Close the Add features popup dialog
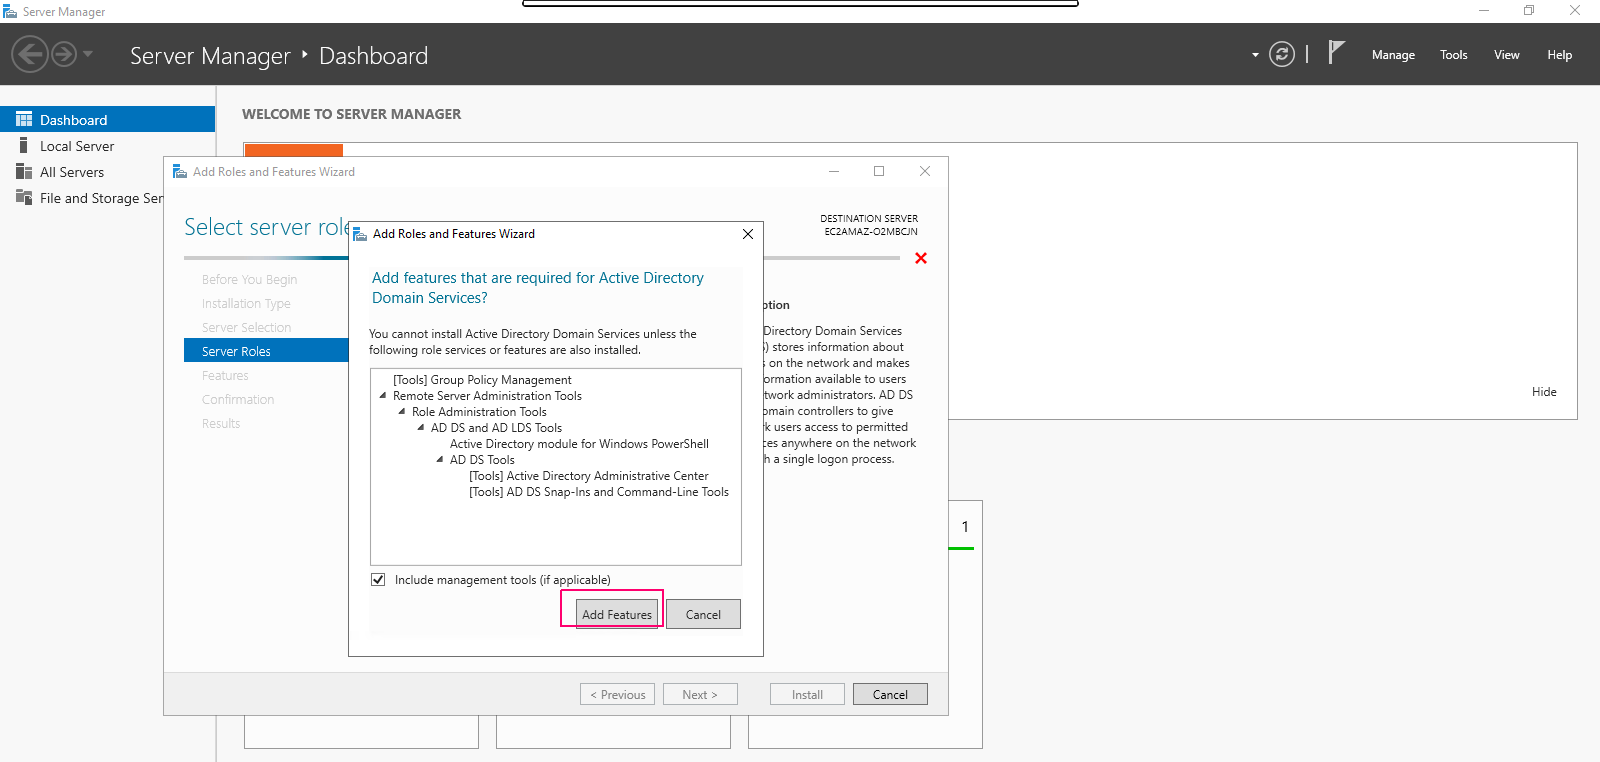 [748, 234]
